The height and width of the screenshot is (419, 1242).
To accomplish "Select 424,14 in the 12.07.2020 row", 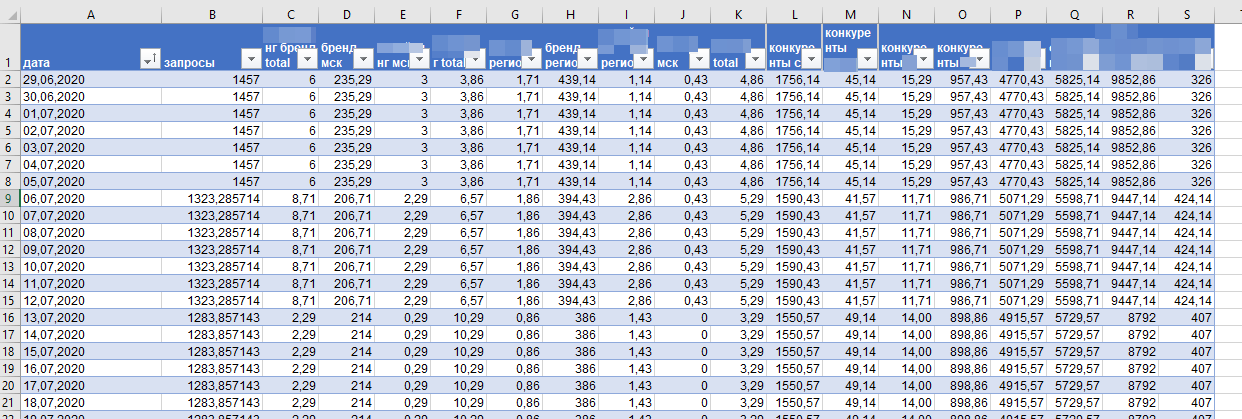I will [x=1186, y=300].
